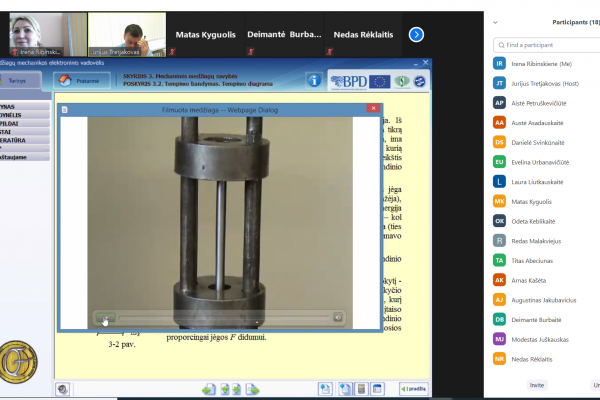Click the window layout icon in bottom toolbar

click(377, 389)
